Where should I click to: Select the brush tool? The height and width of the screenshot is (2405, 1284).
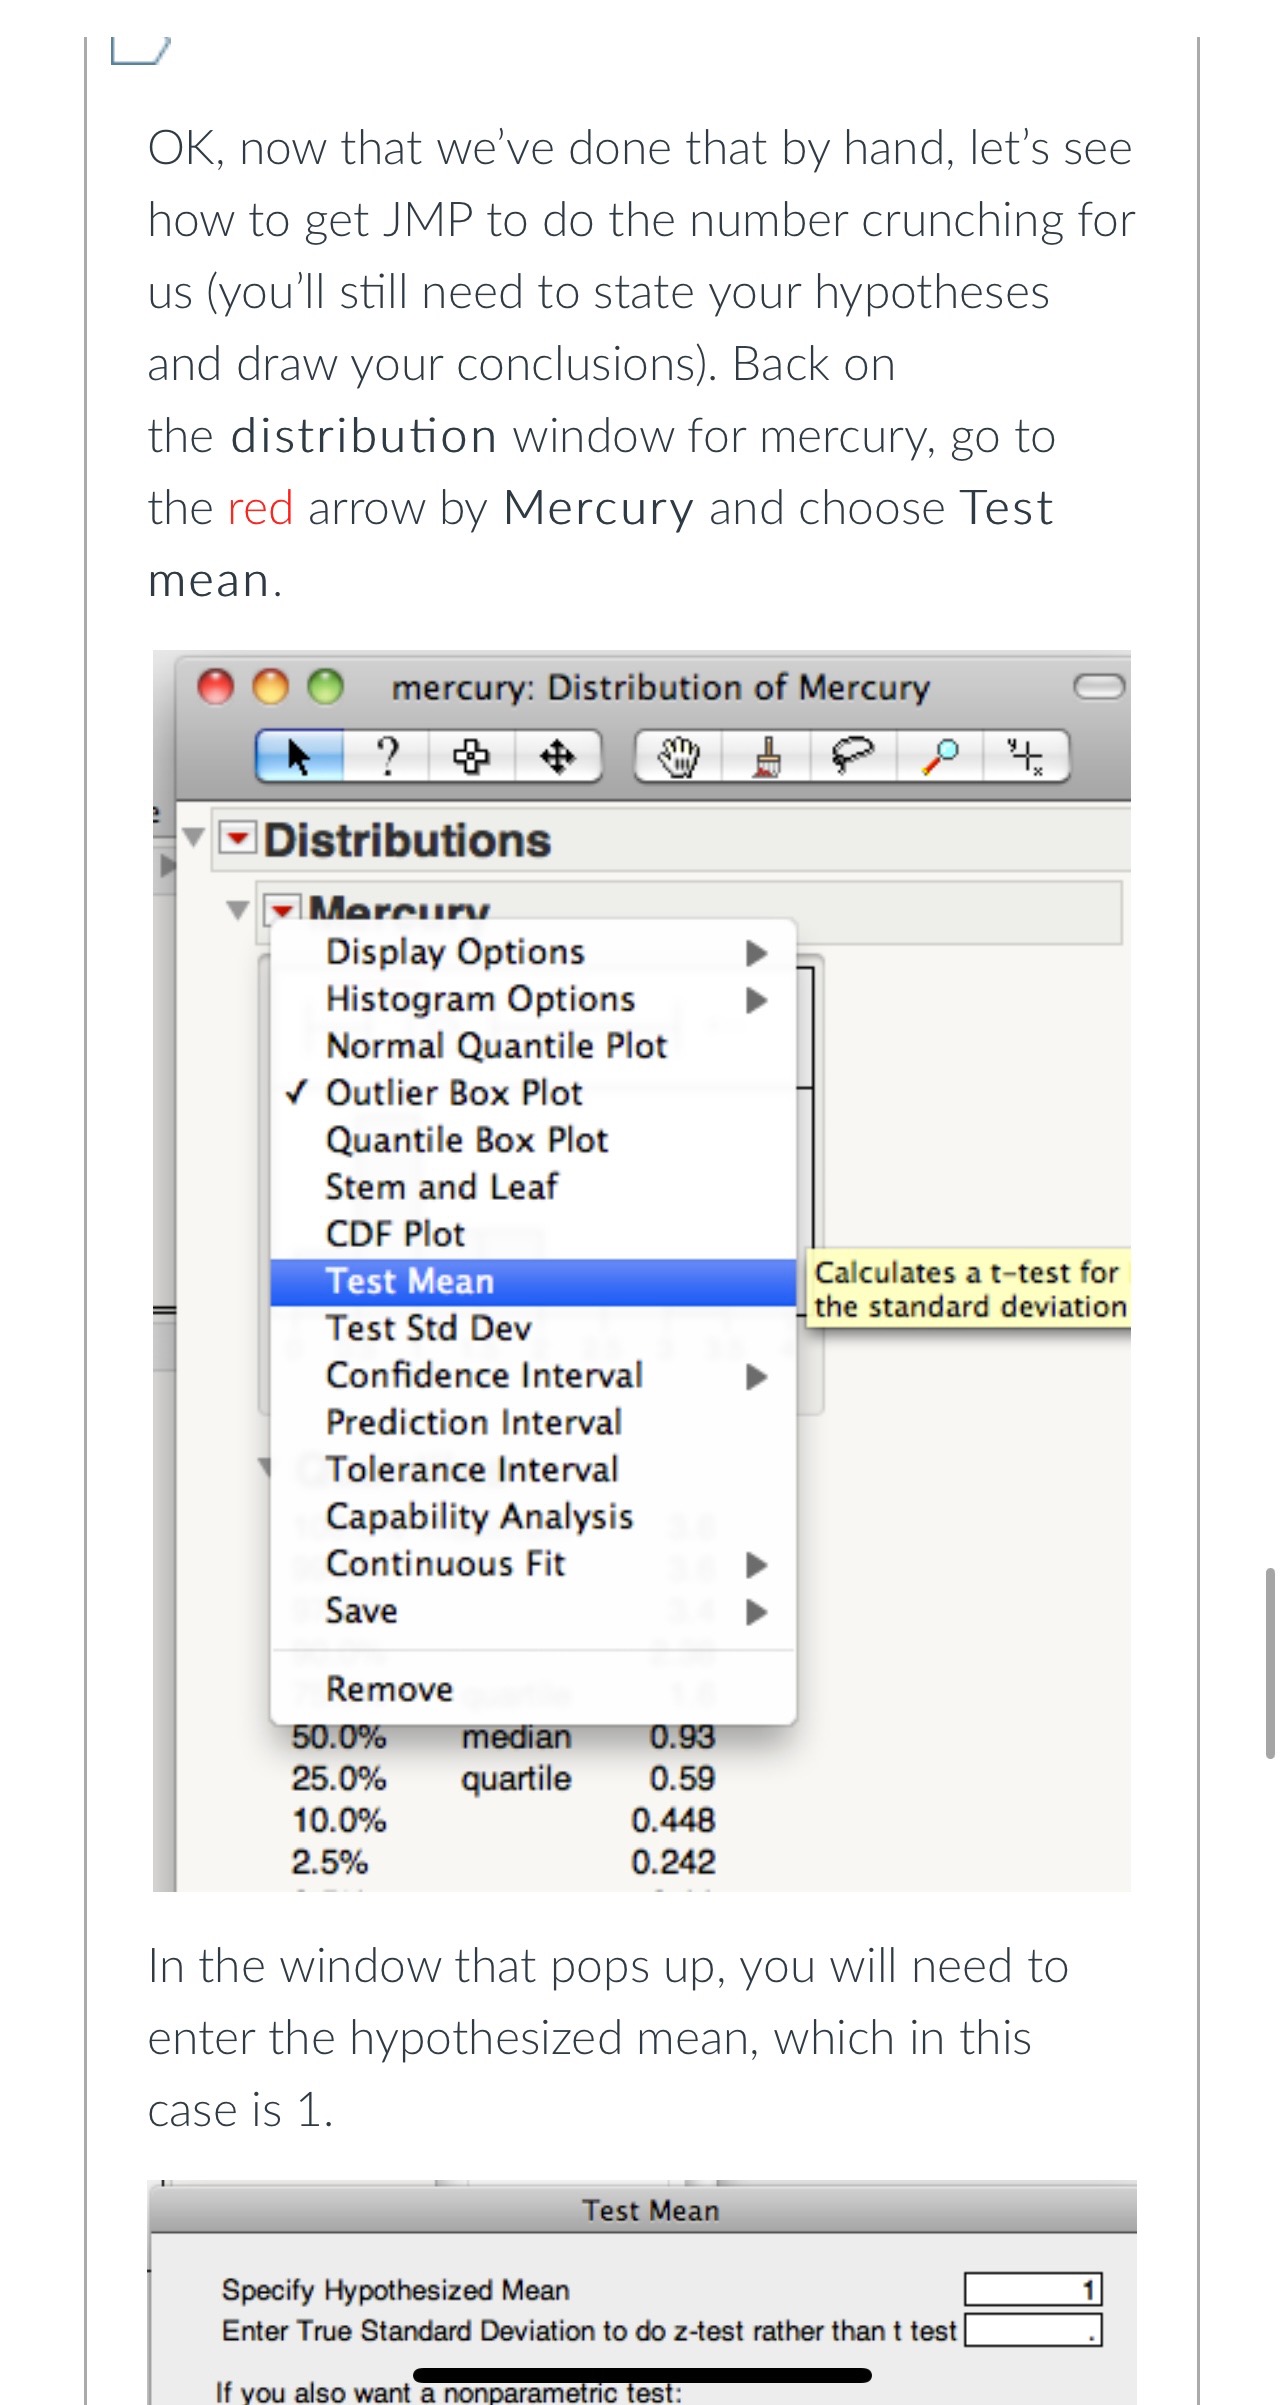[x=767, y=756]
